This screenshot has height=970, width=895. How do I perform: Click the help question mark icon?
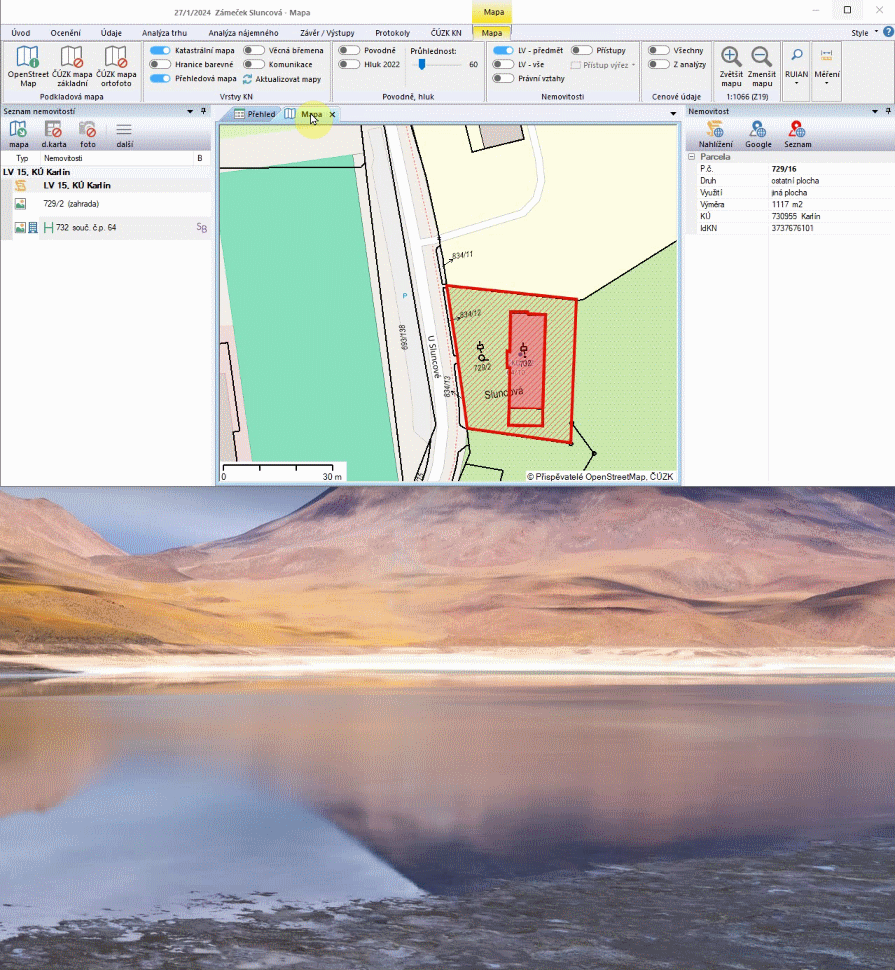tap(888, 32)
